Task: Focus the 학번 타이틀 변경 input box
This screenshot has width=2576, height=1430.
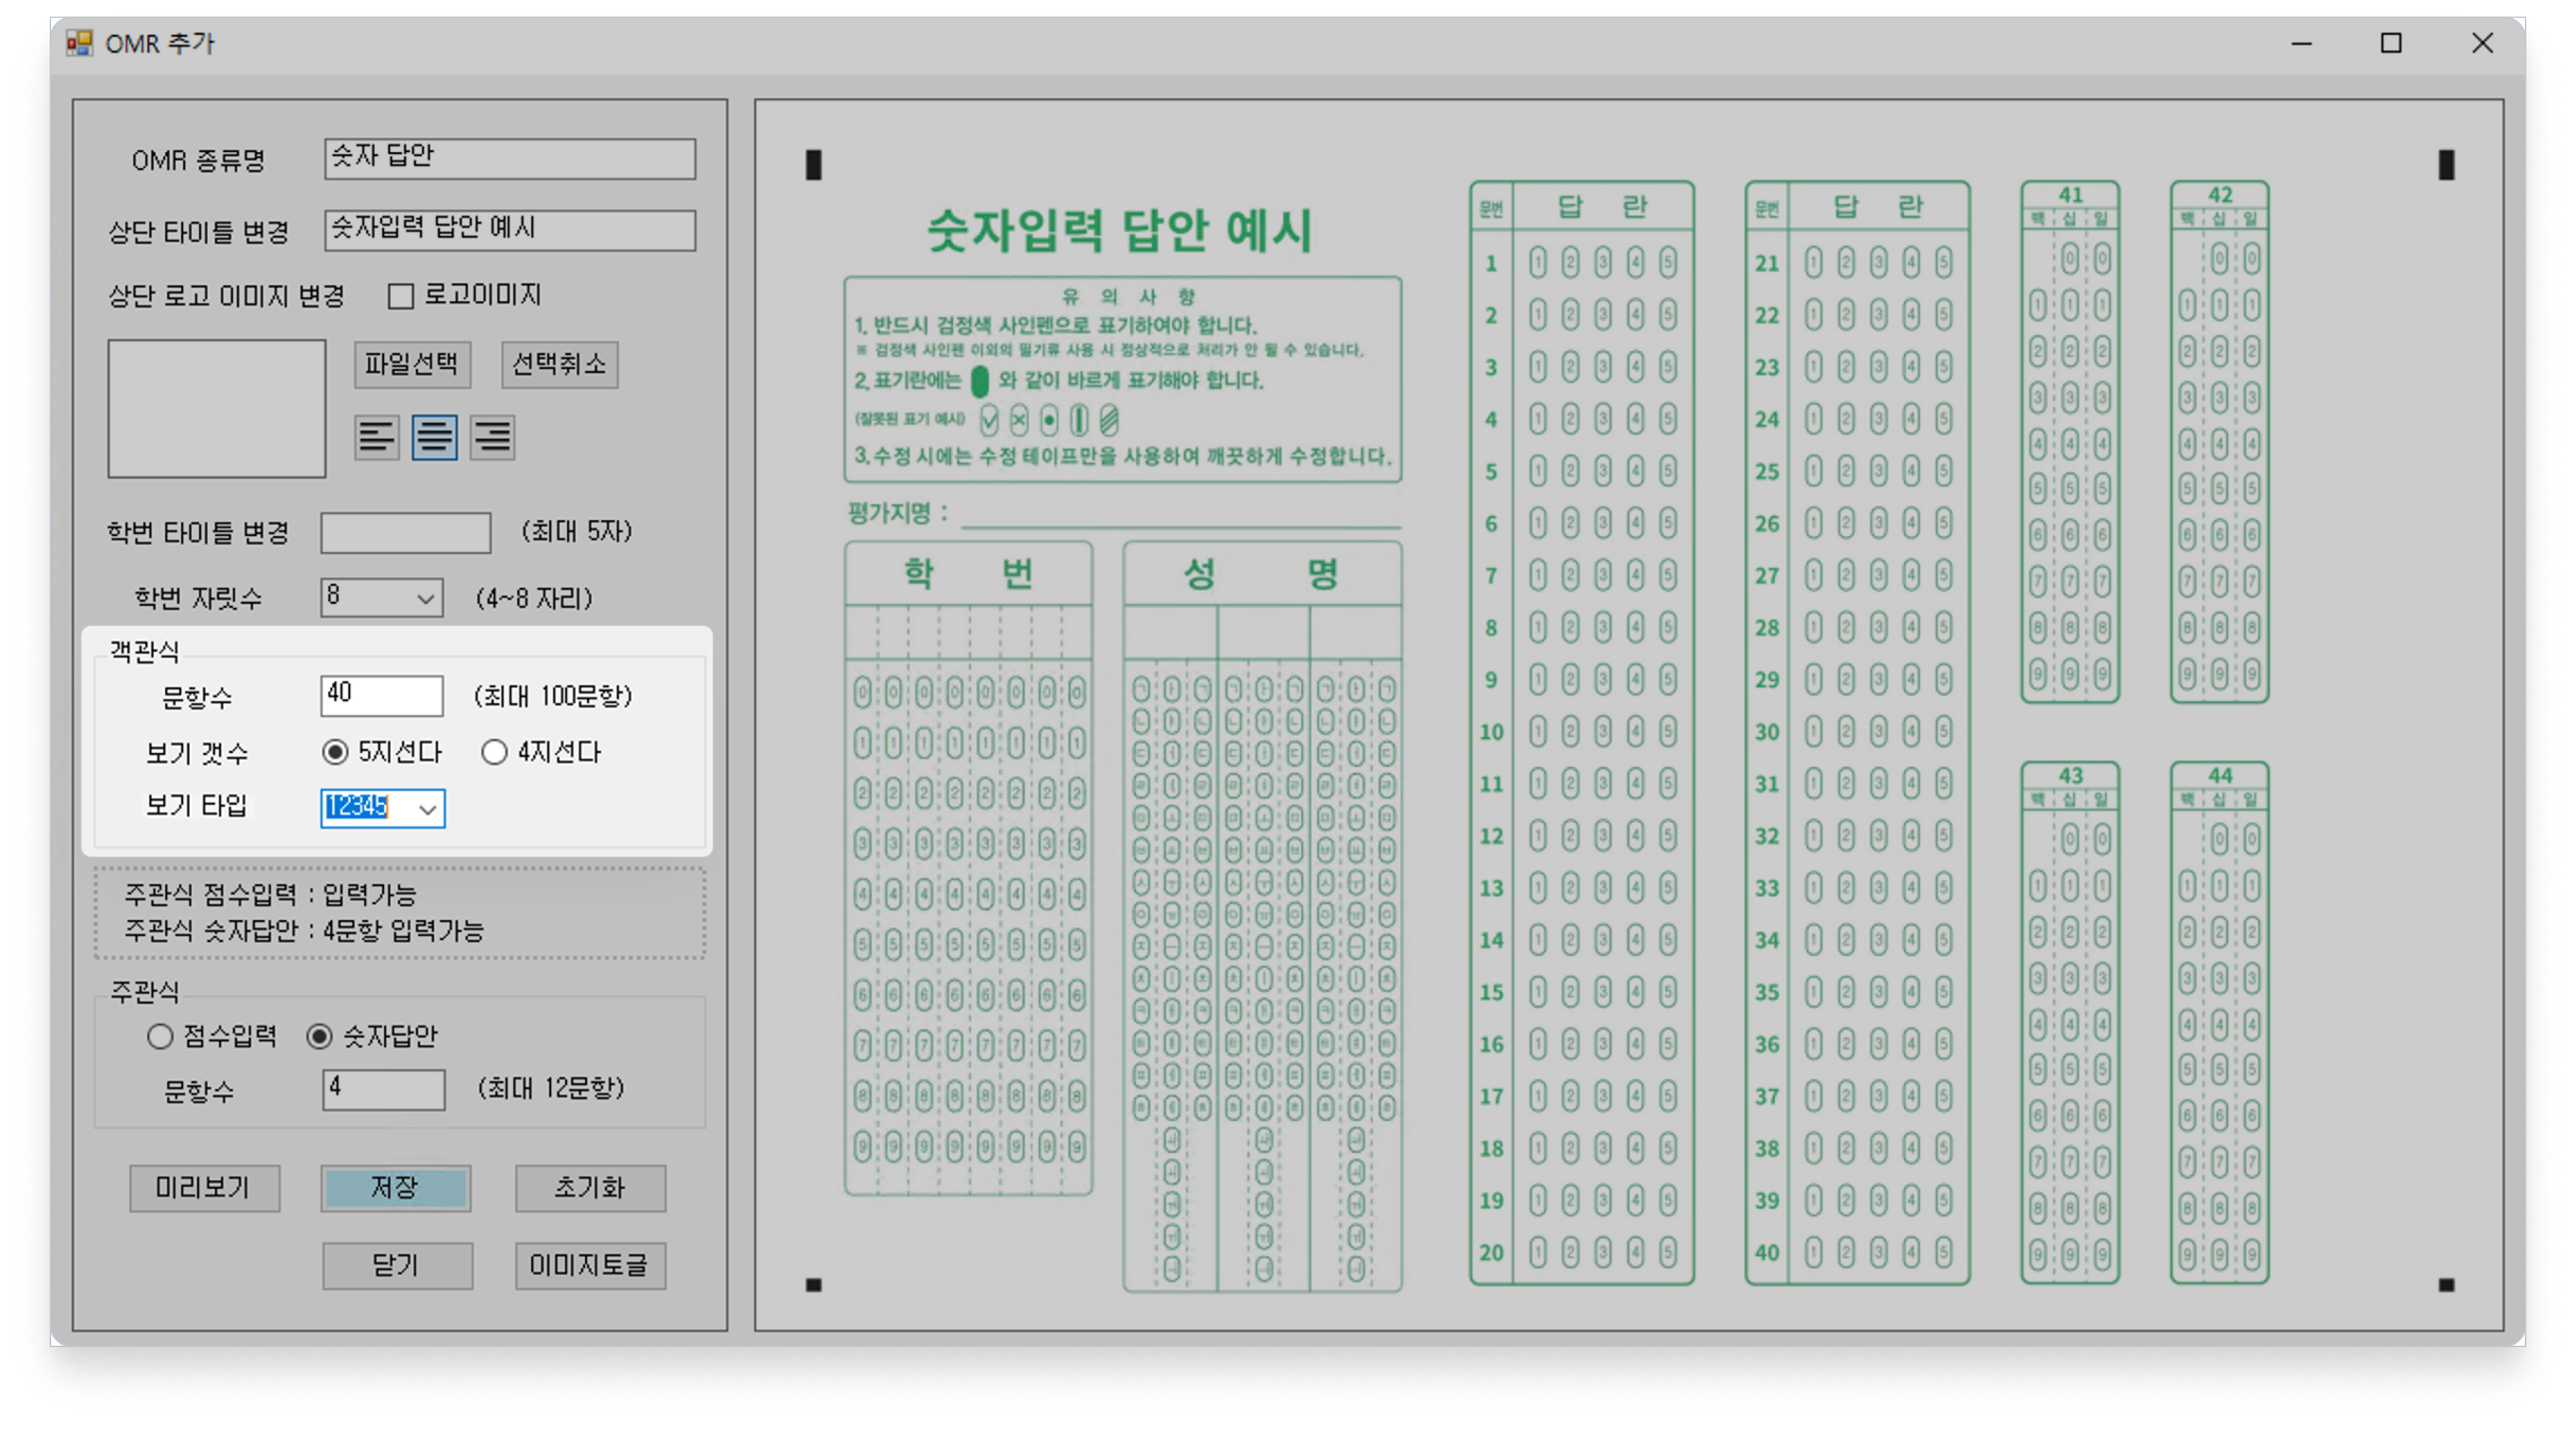Action: click(x=405, y=532)
